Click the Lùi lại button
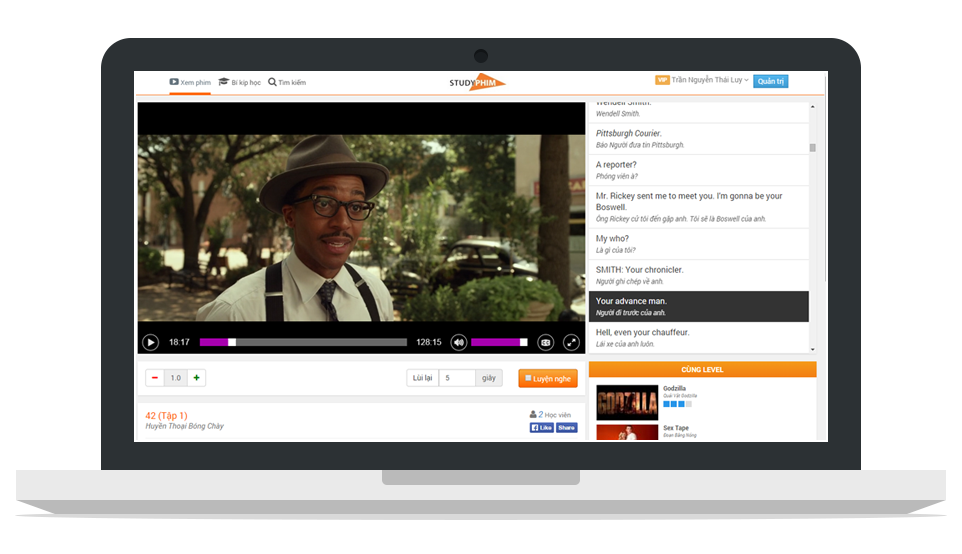Viewport: 962px width, 554px height. click(x=422, y=378)
